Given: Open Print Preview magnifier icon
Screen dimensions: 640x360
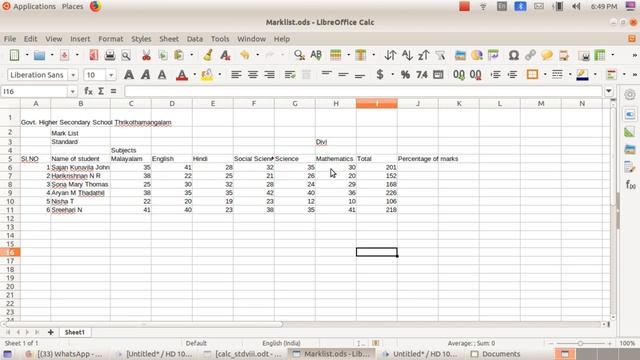Looking at the screenshot, I should [x=126, y=55].
